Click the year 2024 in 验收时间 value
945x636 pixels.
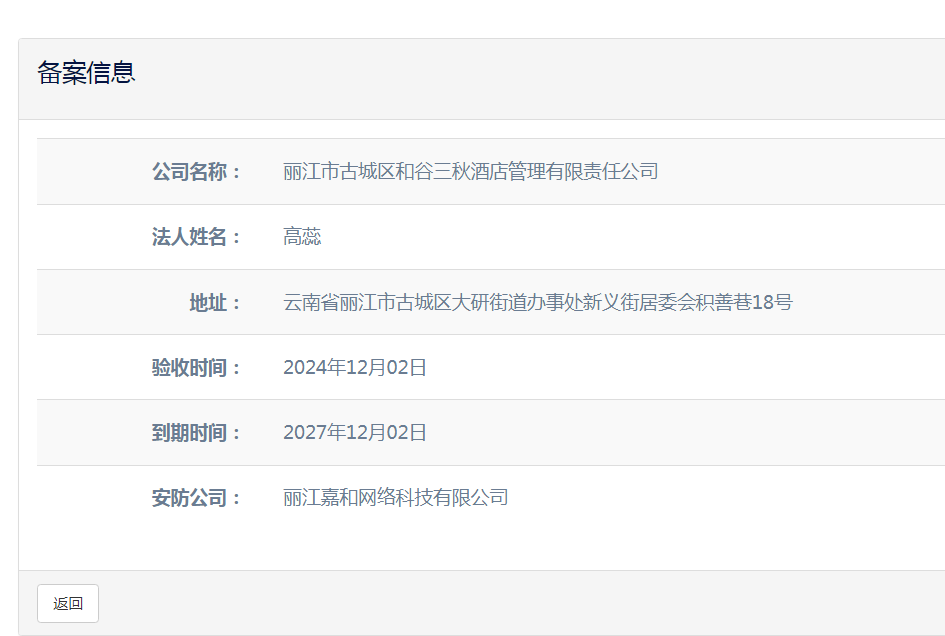pyautogui.click(x=303, y=368)
